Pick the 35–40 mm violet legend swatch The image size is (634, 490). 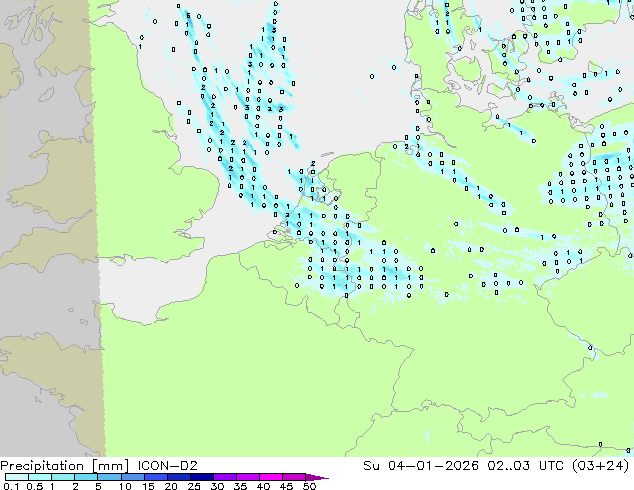[248, 477]
